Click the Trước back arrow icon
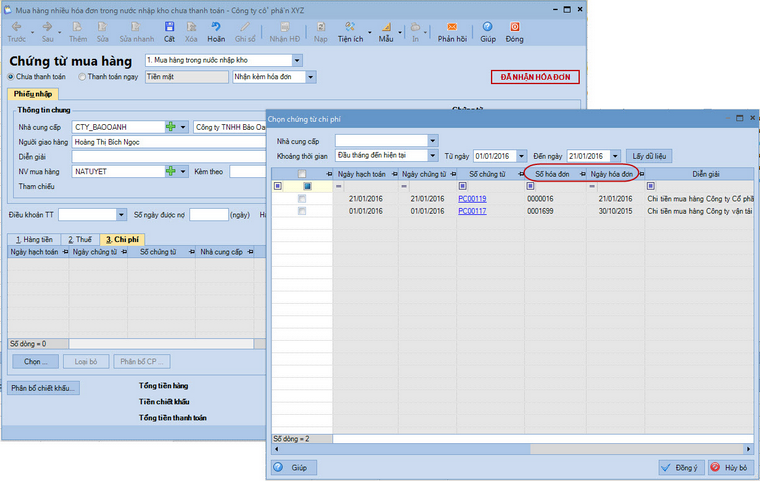The width and height of the screenshot is (760, 481). [16, 27]
